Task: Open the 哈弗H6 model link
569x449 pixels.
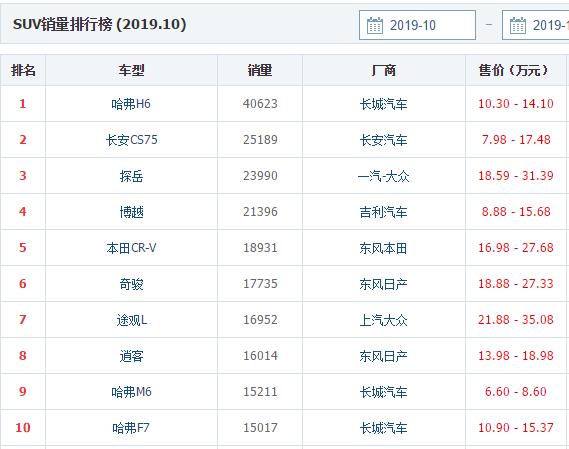Action: click(131, 104)
